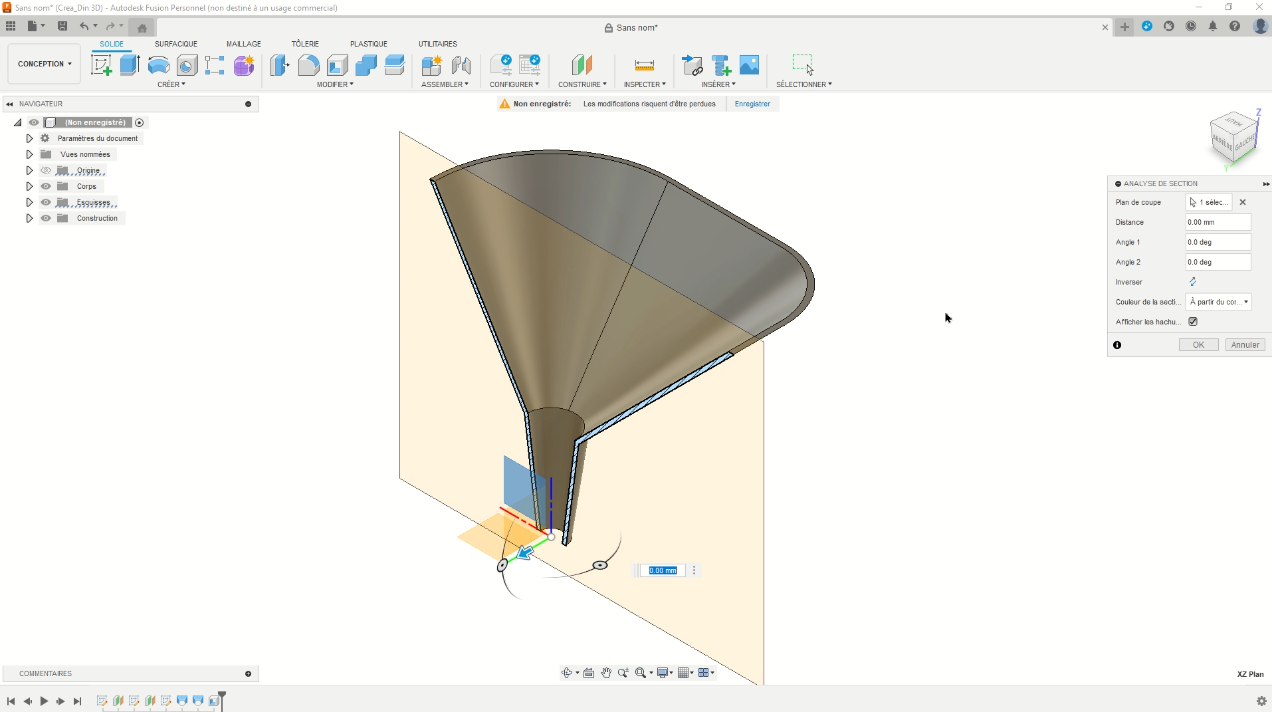Open the Couleur de la section dropdown
The height and width of the screenshot is (712, 1272).
[x=1218, y=302]
